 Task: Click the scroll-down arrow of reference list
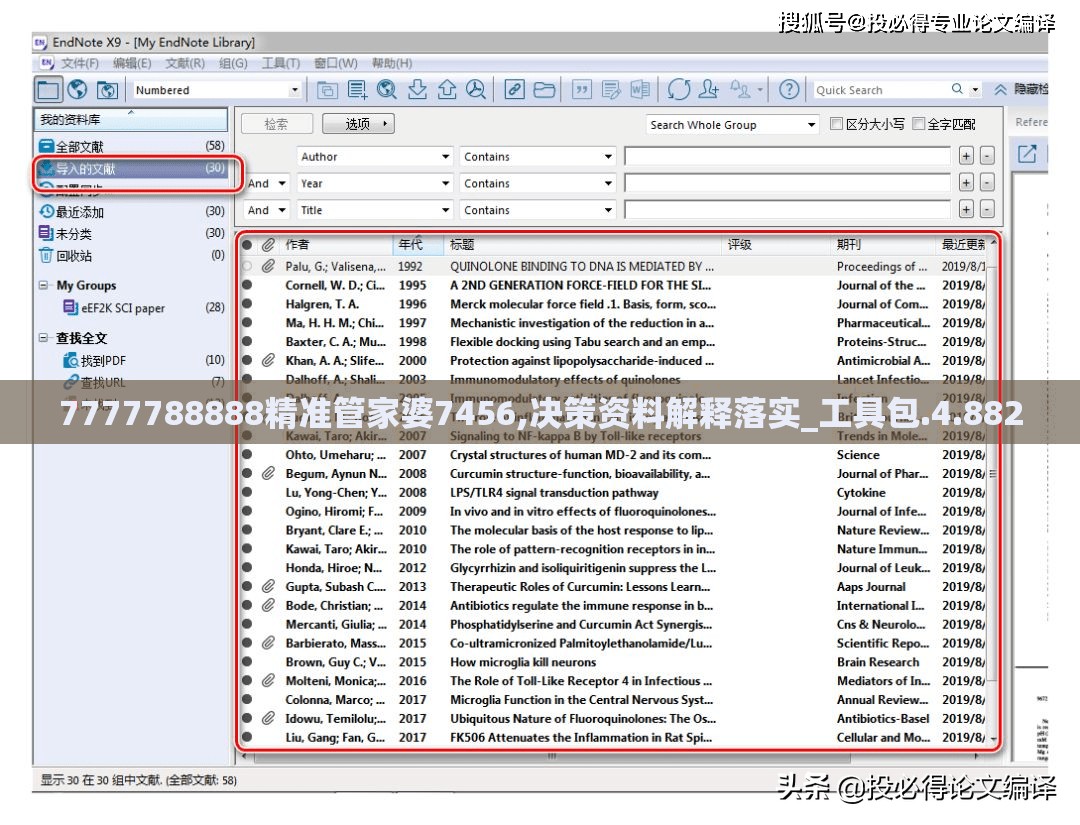point(993,739)
